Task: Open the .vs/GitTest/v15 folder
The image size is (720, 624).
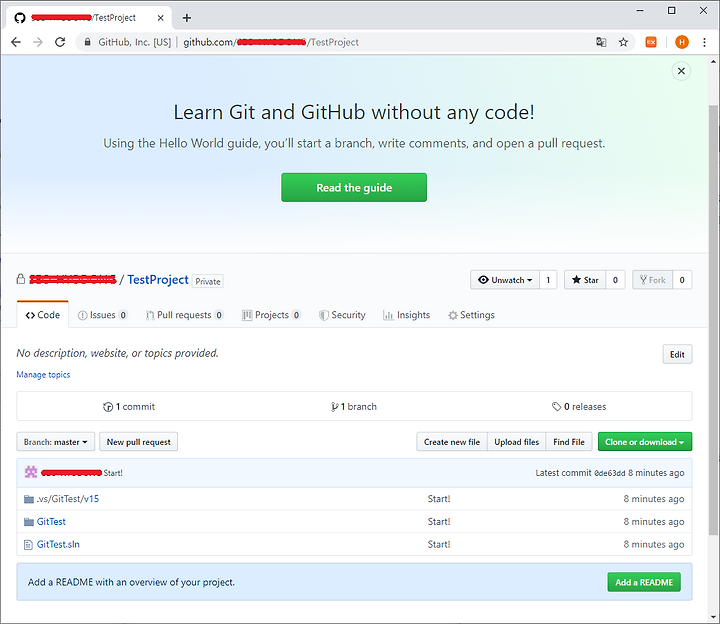Action: 68,499
